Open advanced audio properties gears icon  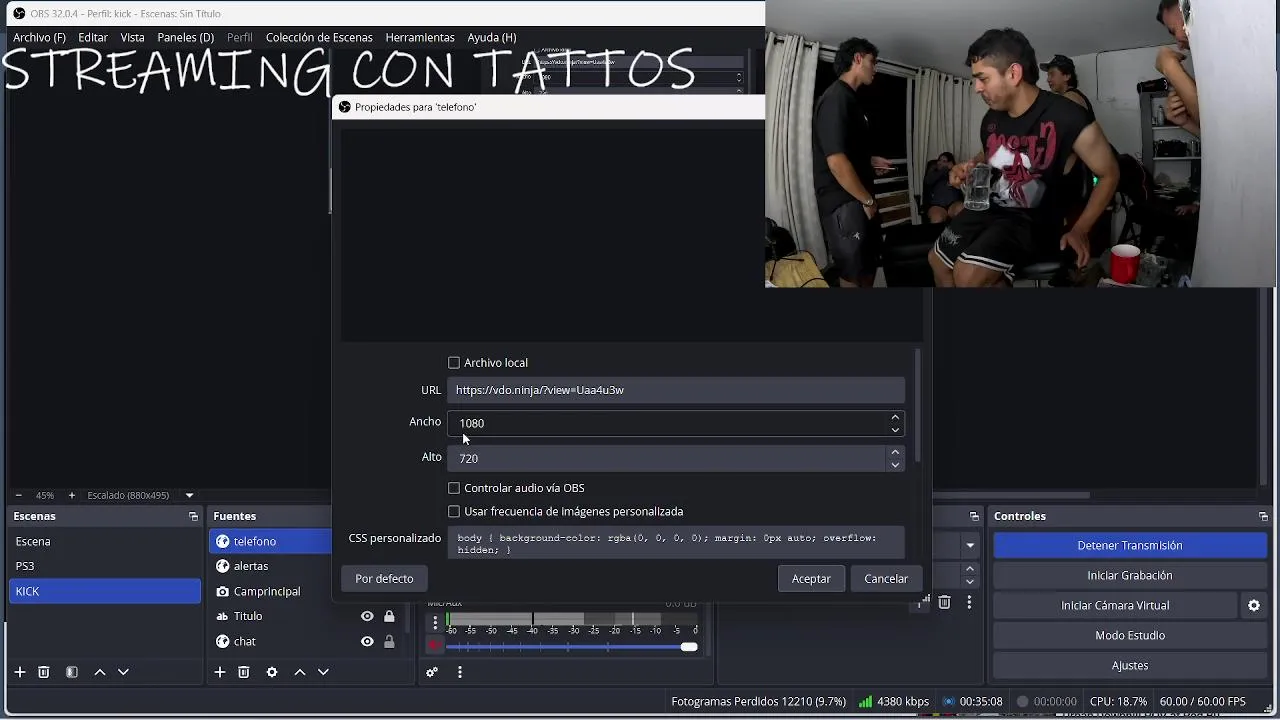432,672
